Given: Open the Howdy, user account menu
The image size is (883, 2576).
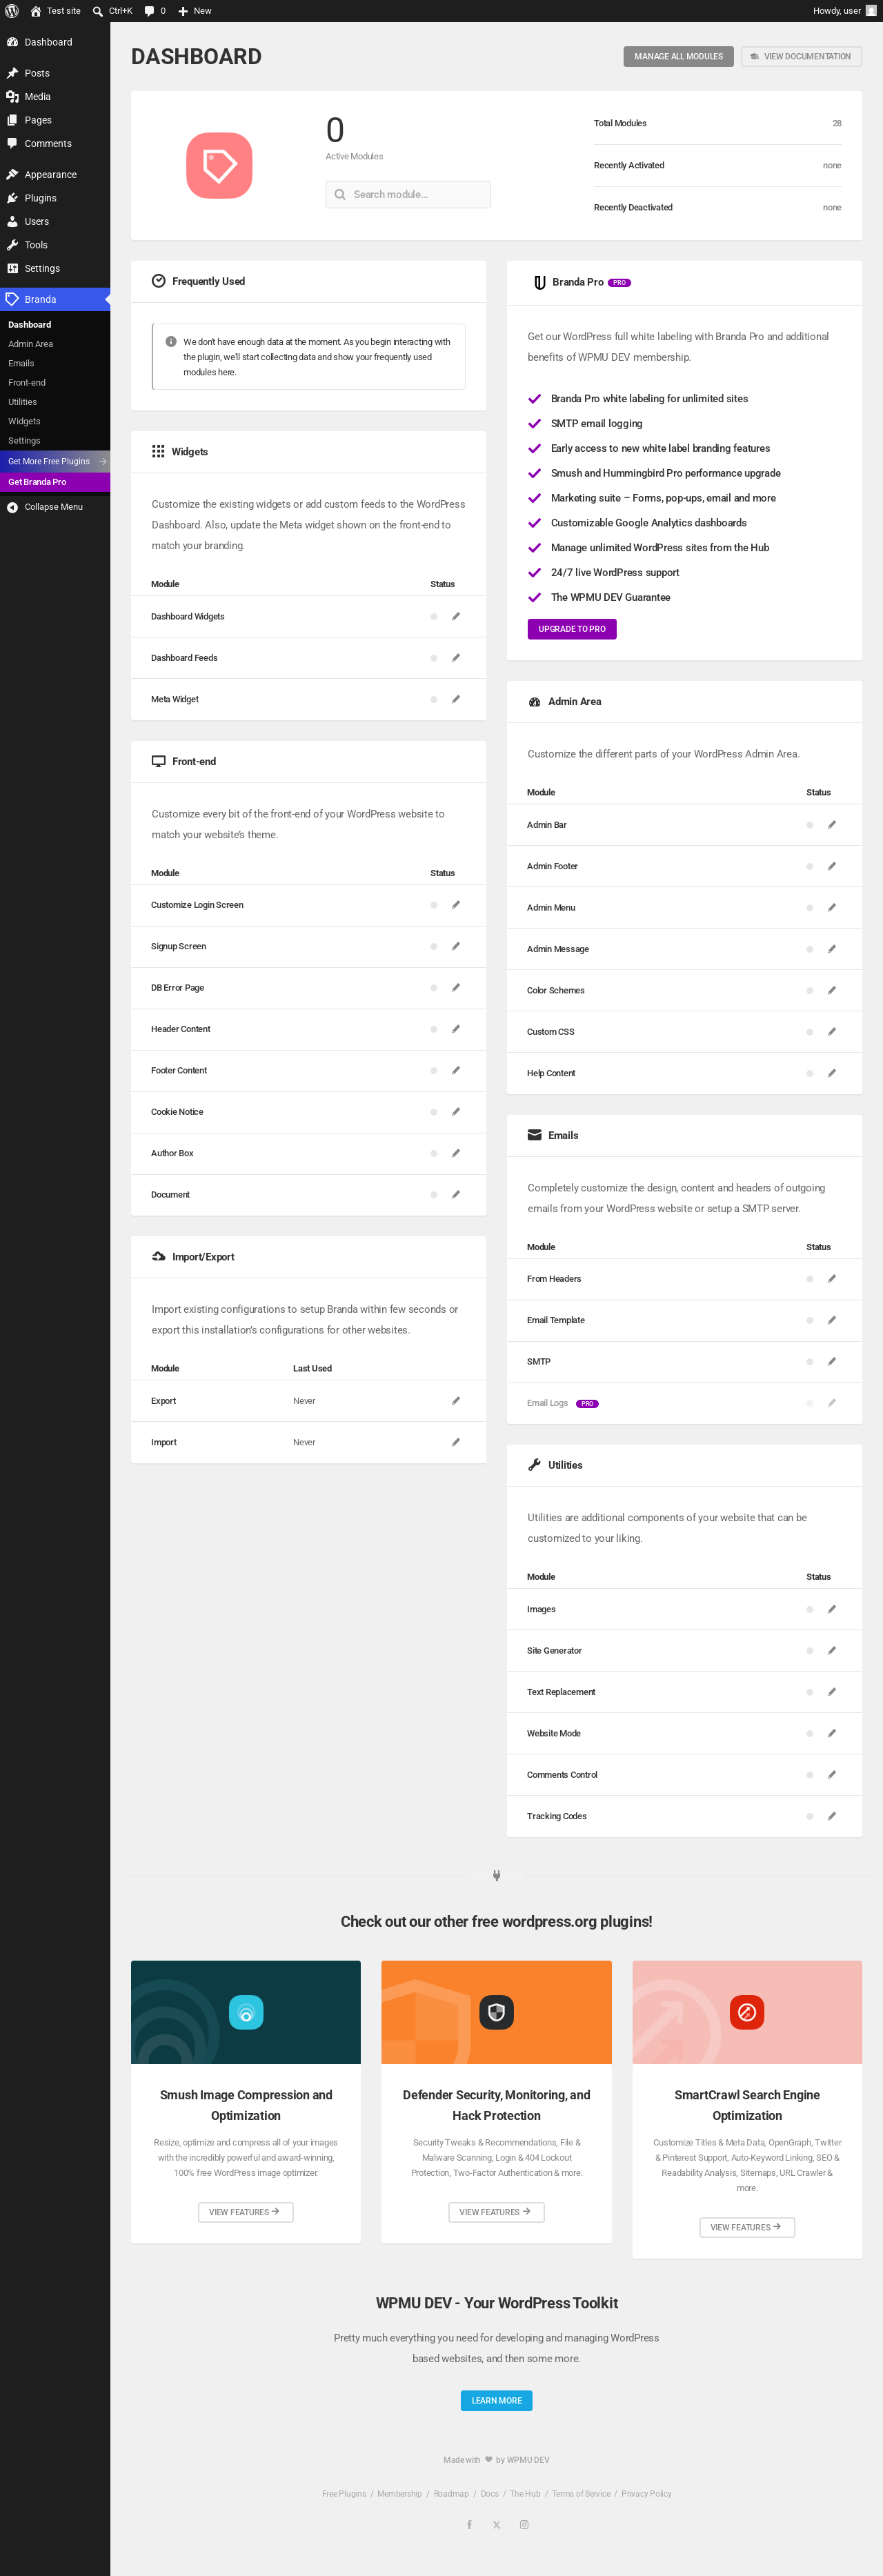Looking at the screenshot, I should tap(844, 11).
